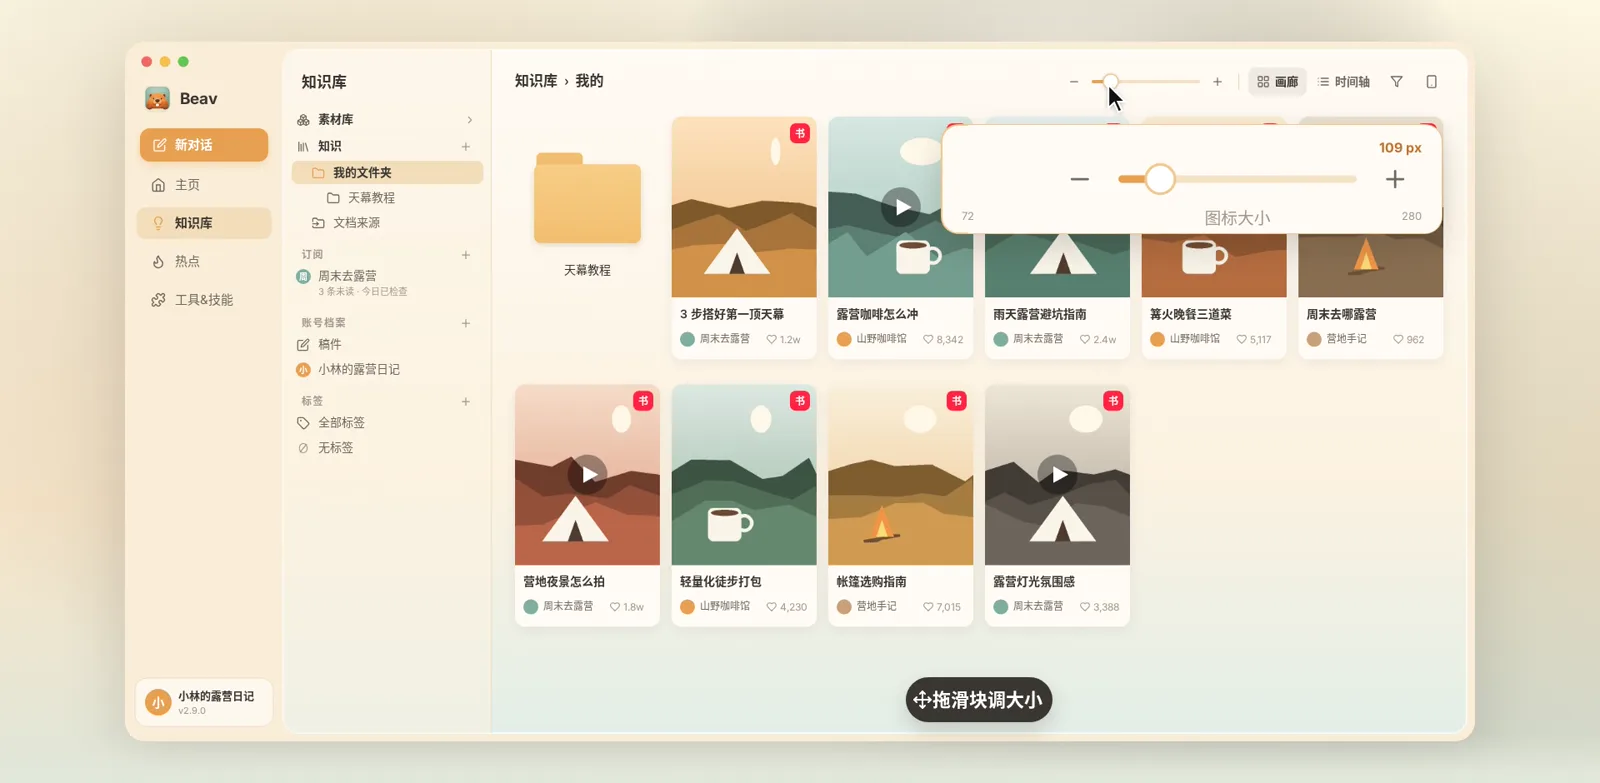The image size is (1600, 783).
Task: Open the 周末去露营 subscription
Action: coord(387,282)
